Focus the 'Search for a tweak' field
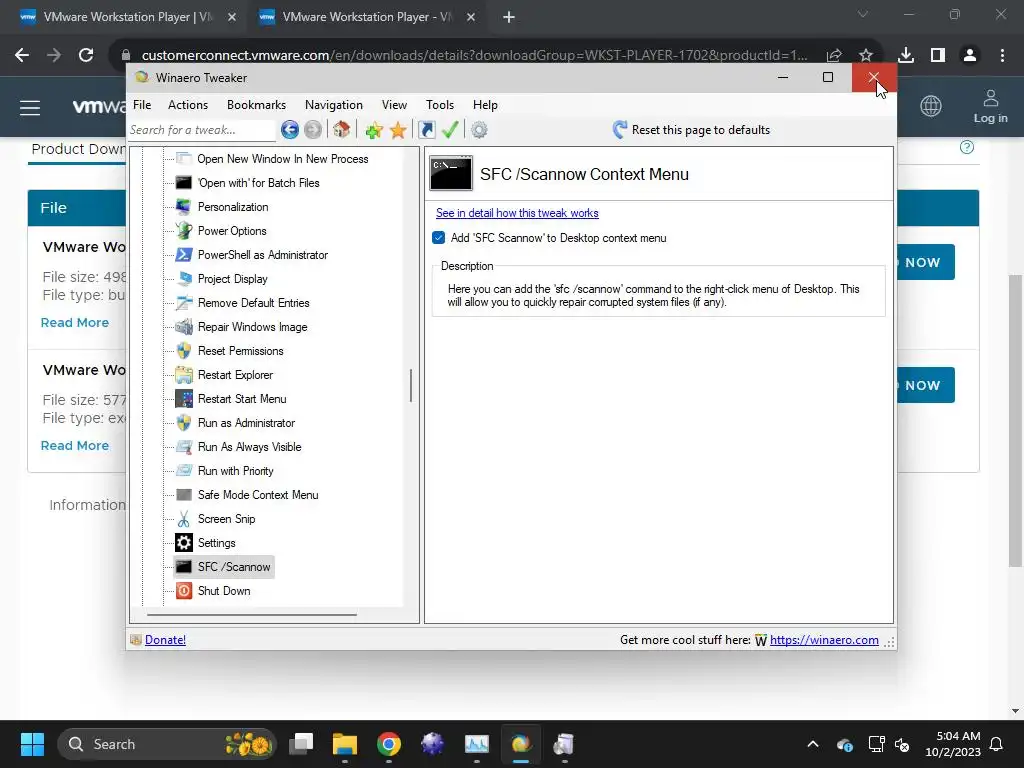The width and height of the screenshot is (1024, 768). [202, 130]
